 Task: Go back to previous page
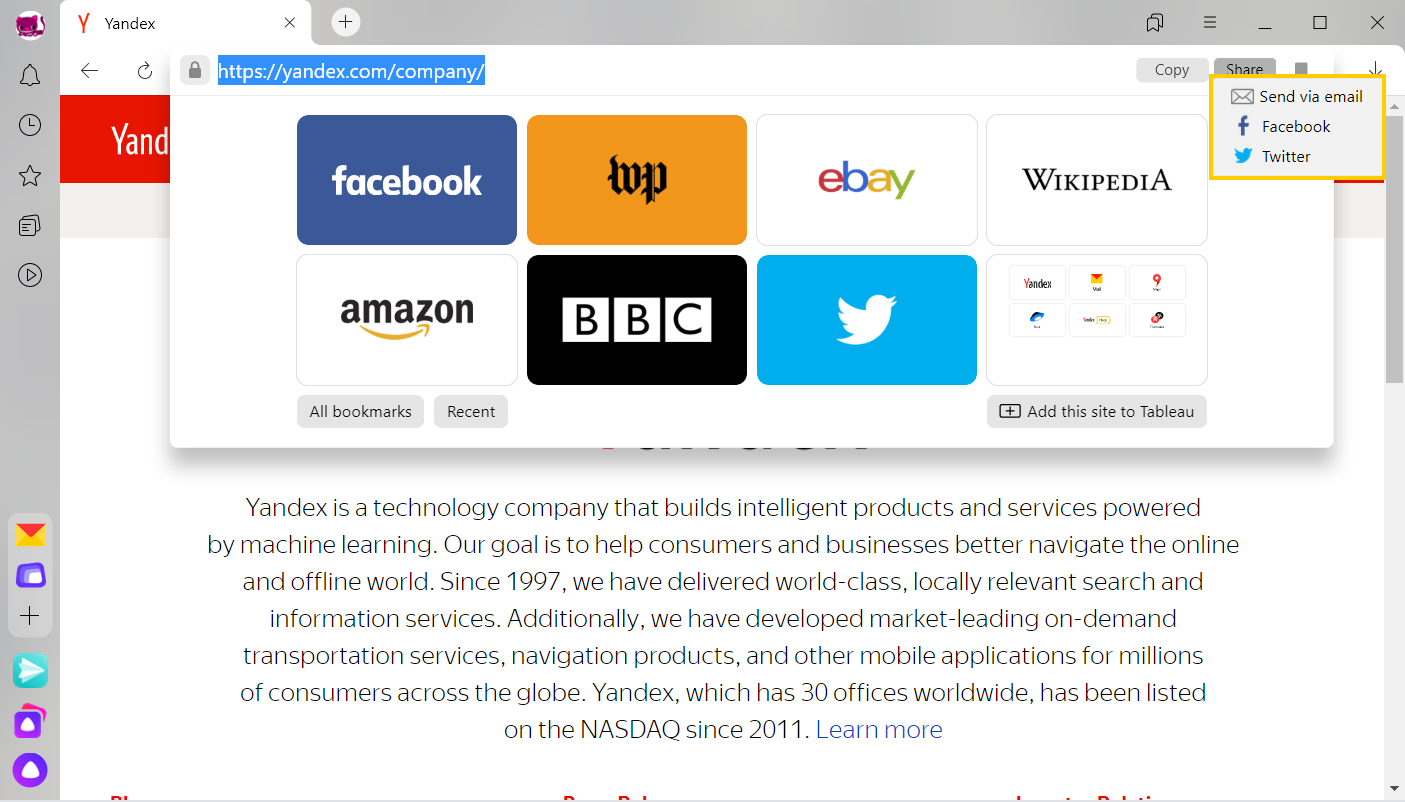tap(90, 70)
